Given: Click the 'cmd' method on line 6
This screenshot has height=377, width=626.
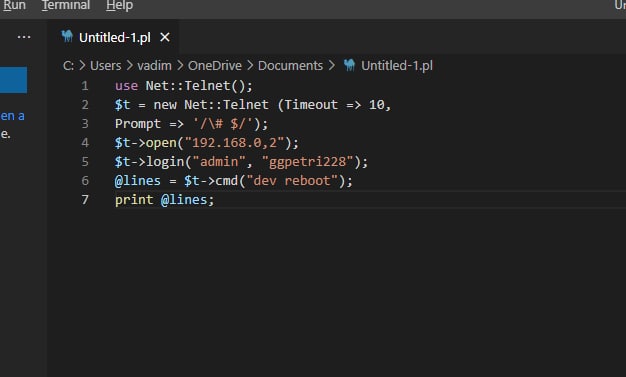Looking at the screenshot, I should (227, 181).
